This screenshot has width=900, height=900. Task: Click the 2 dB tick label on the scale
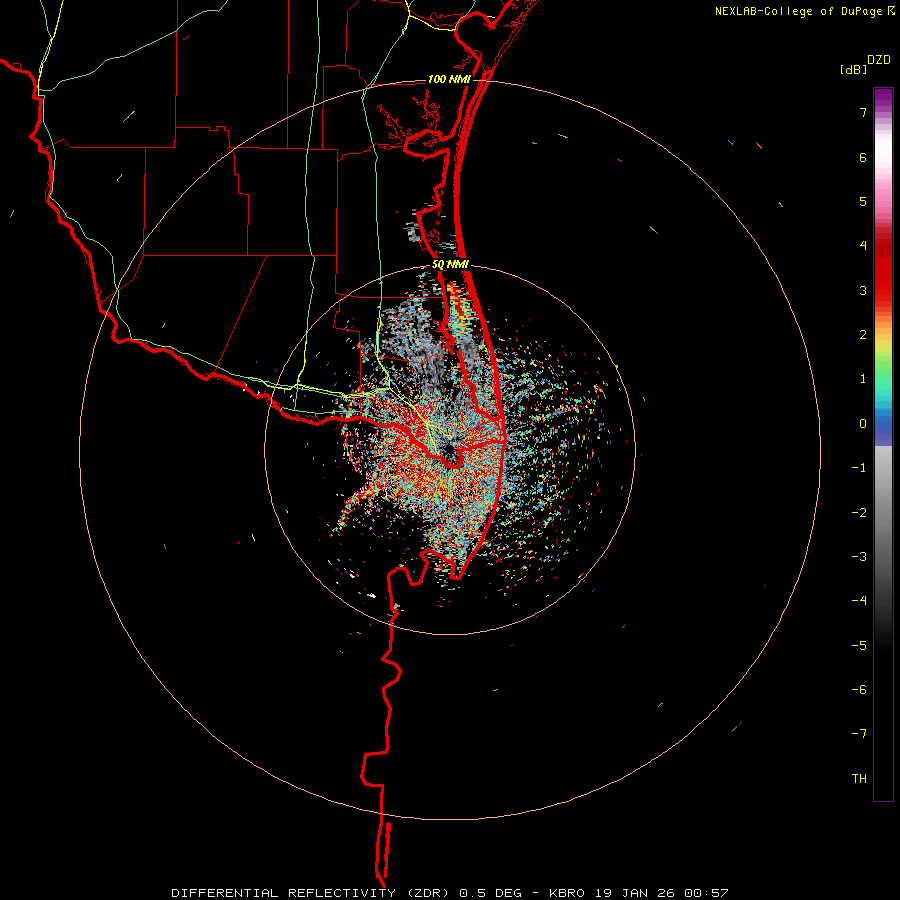(863, 335)
